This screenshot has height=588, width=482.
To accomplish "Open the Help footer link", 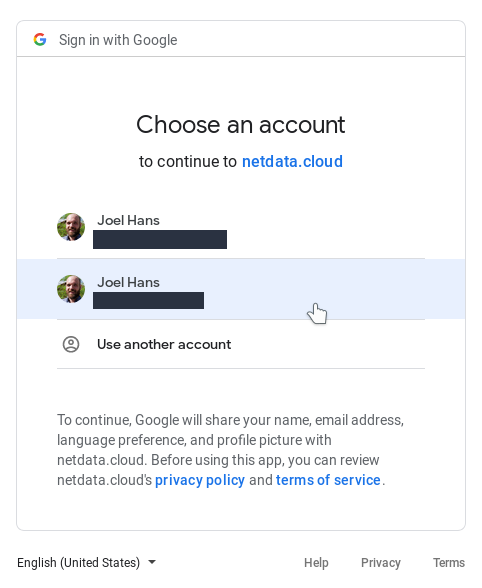I will (316, 562).
